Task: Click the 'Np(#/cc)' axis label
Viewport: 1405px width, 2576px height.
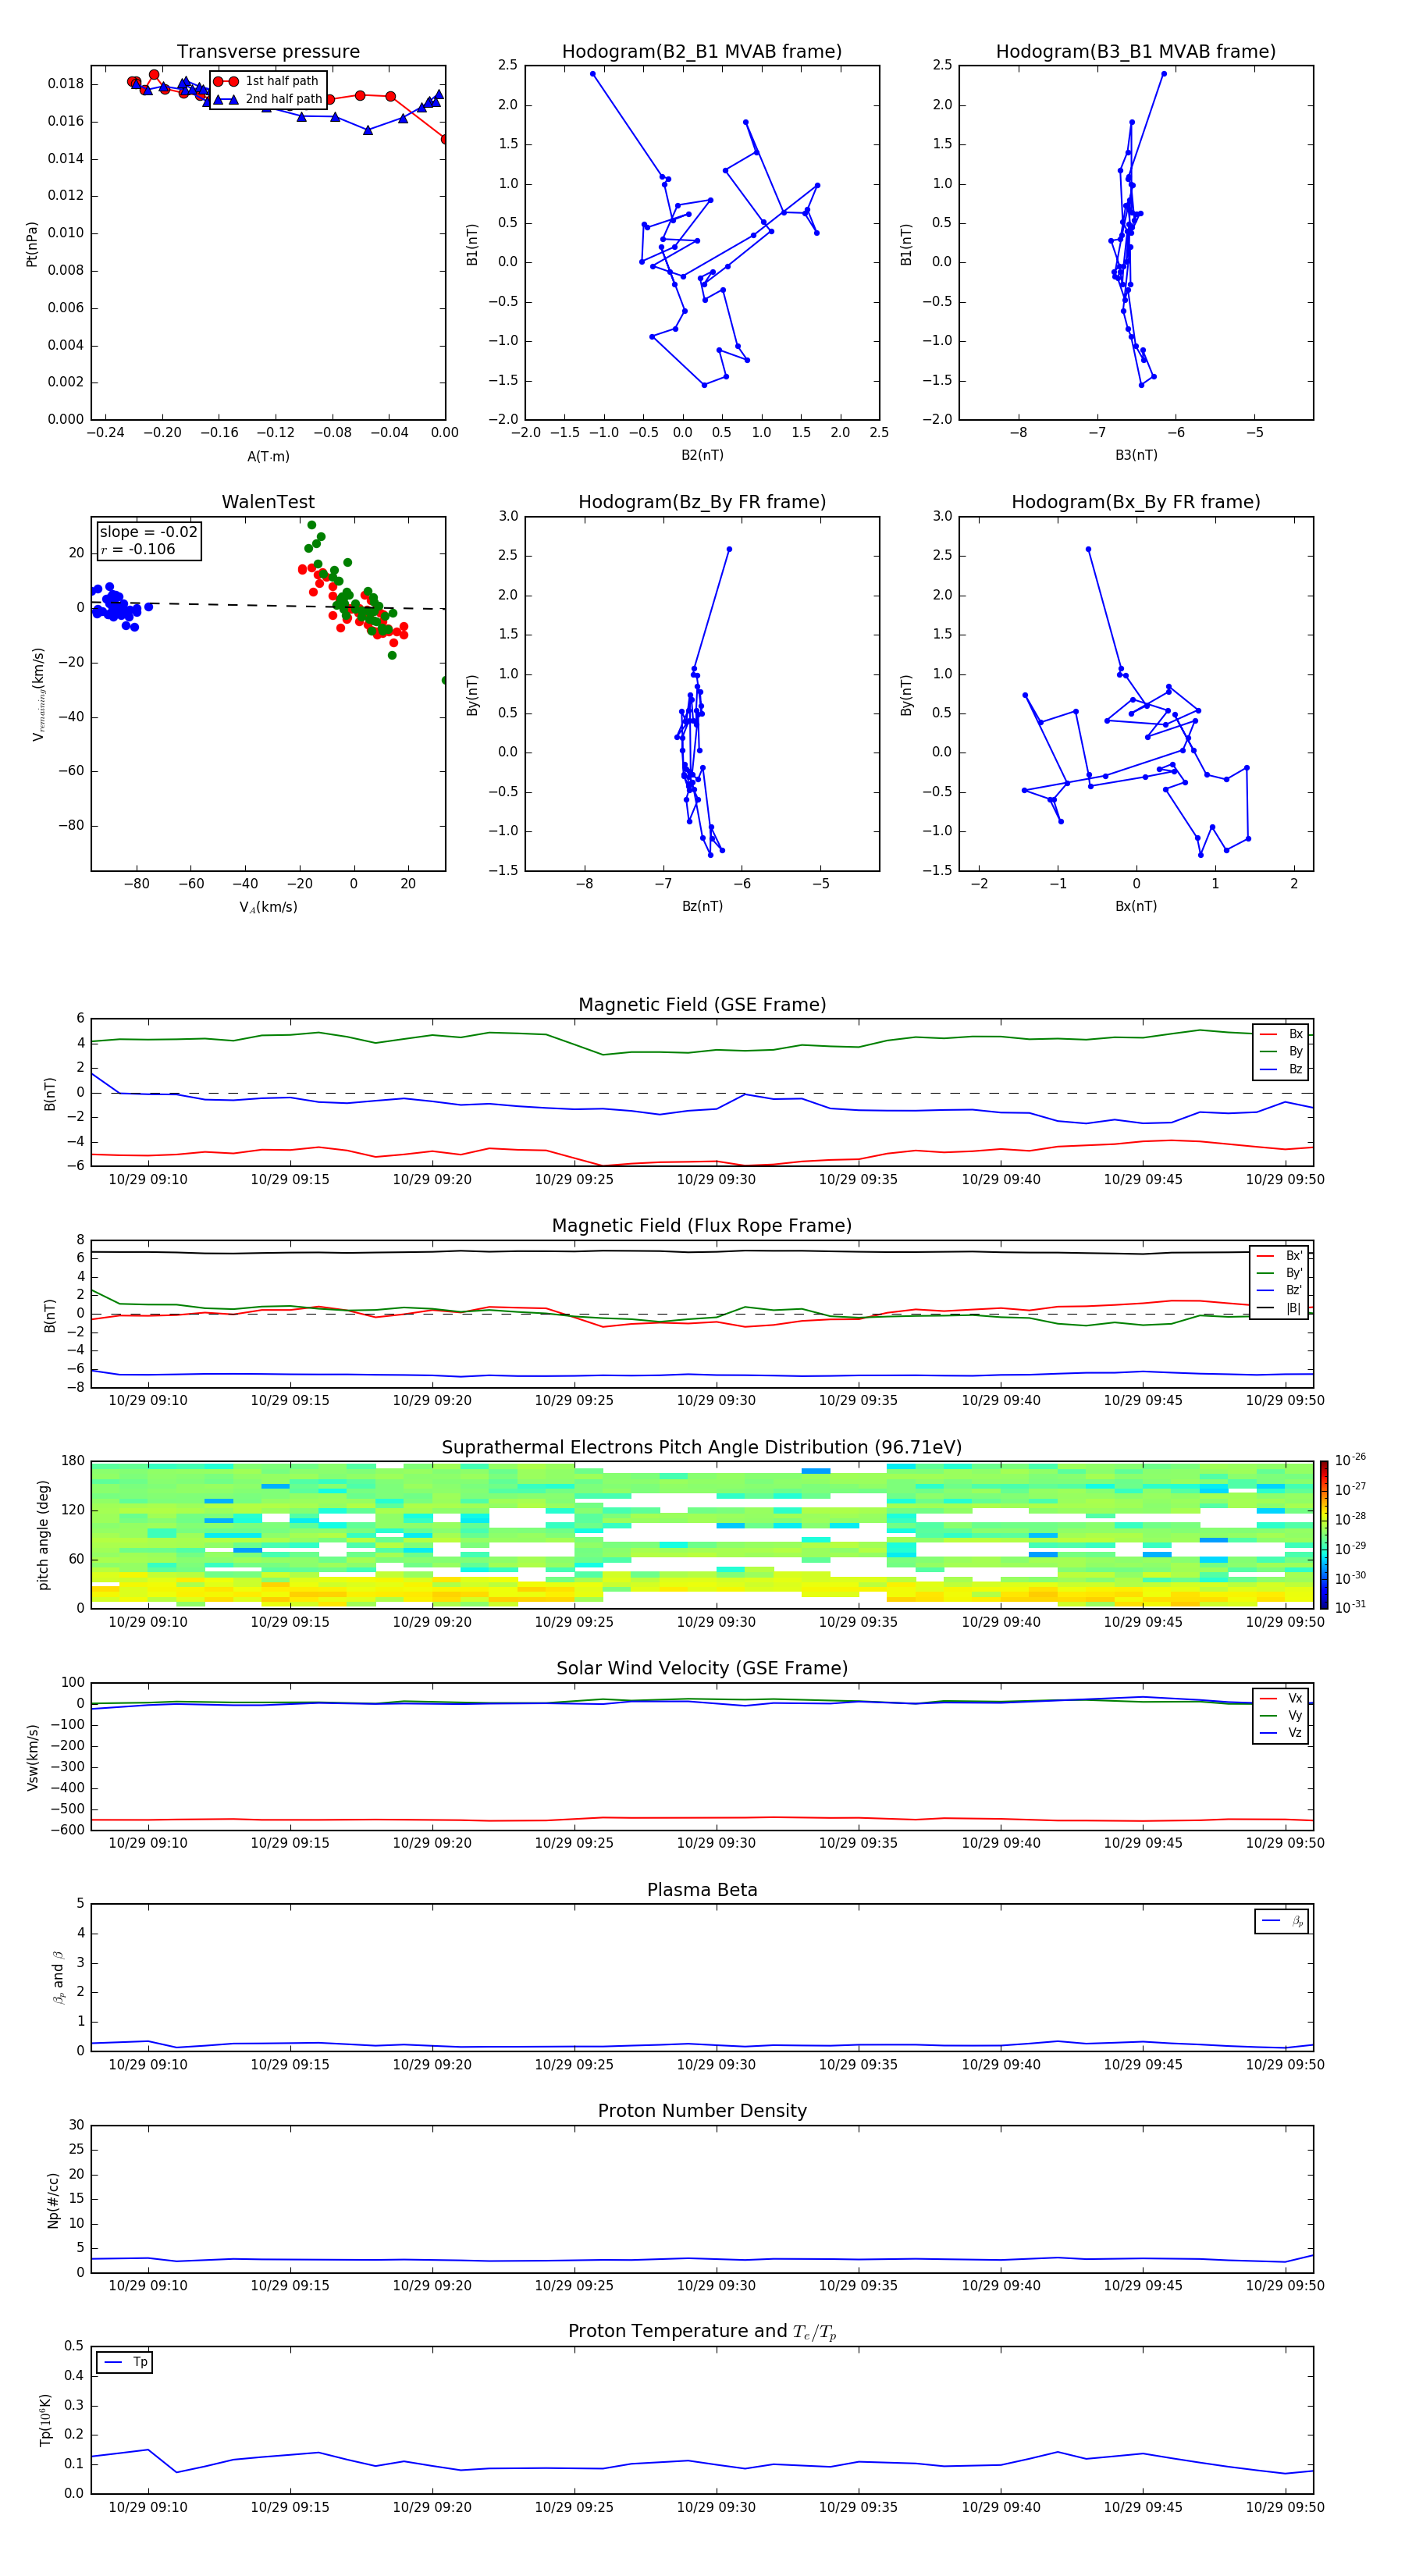Action: (53, 2200)
